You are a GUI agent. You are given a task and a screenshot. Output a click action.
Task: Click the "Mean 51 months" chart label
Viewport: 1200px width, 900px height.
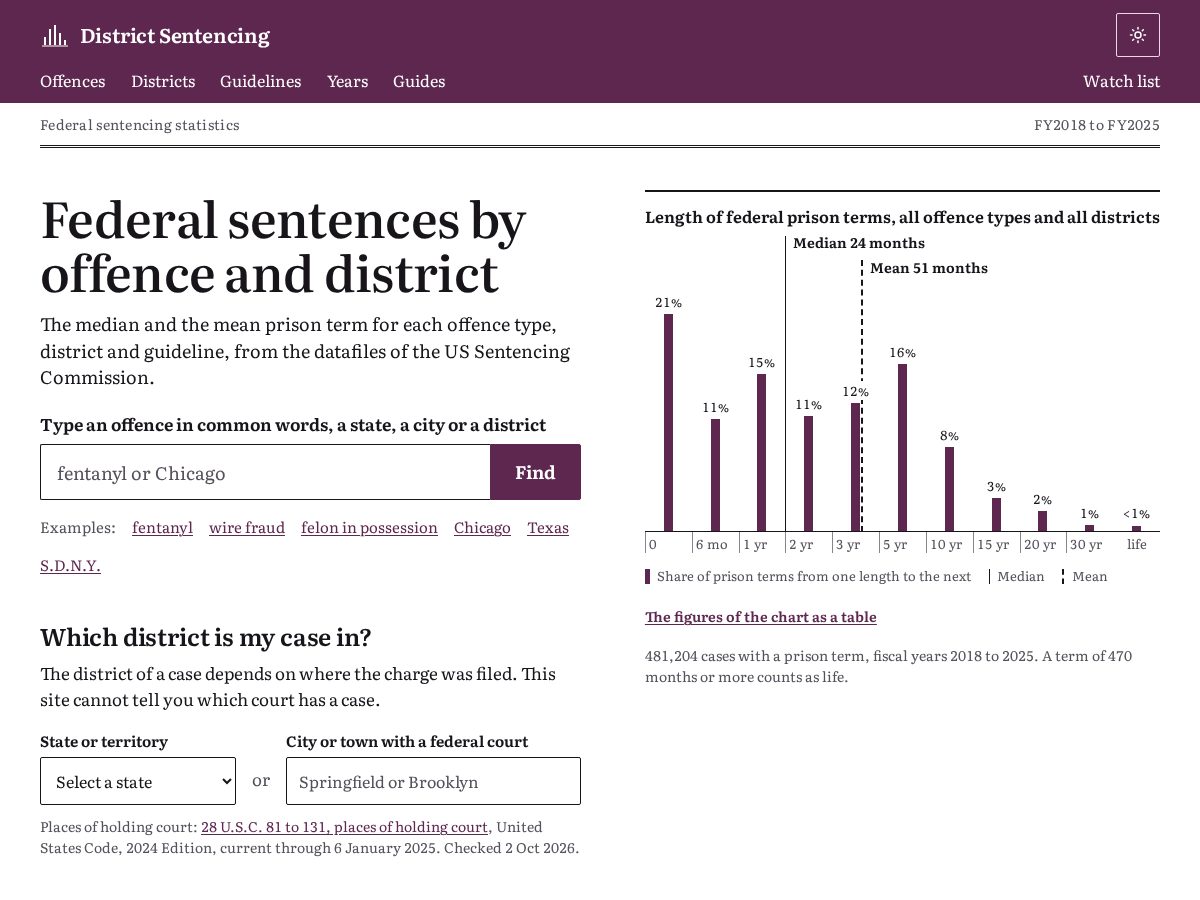[x=929, y=268]
